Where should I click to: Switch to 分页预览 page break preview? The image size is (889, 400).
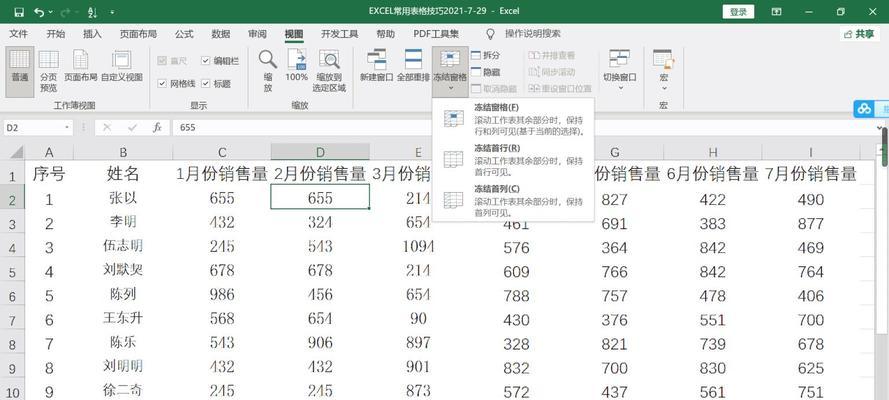(49, 70)
